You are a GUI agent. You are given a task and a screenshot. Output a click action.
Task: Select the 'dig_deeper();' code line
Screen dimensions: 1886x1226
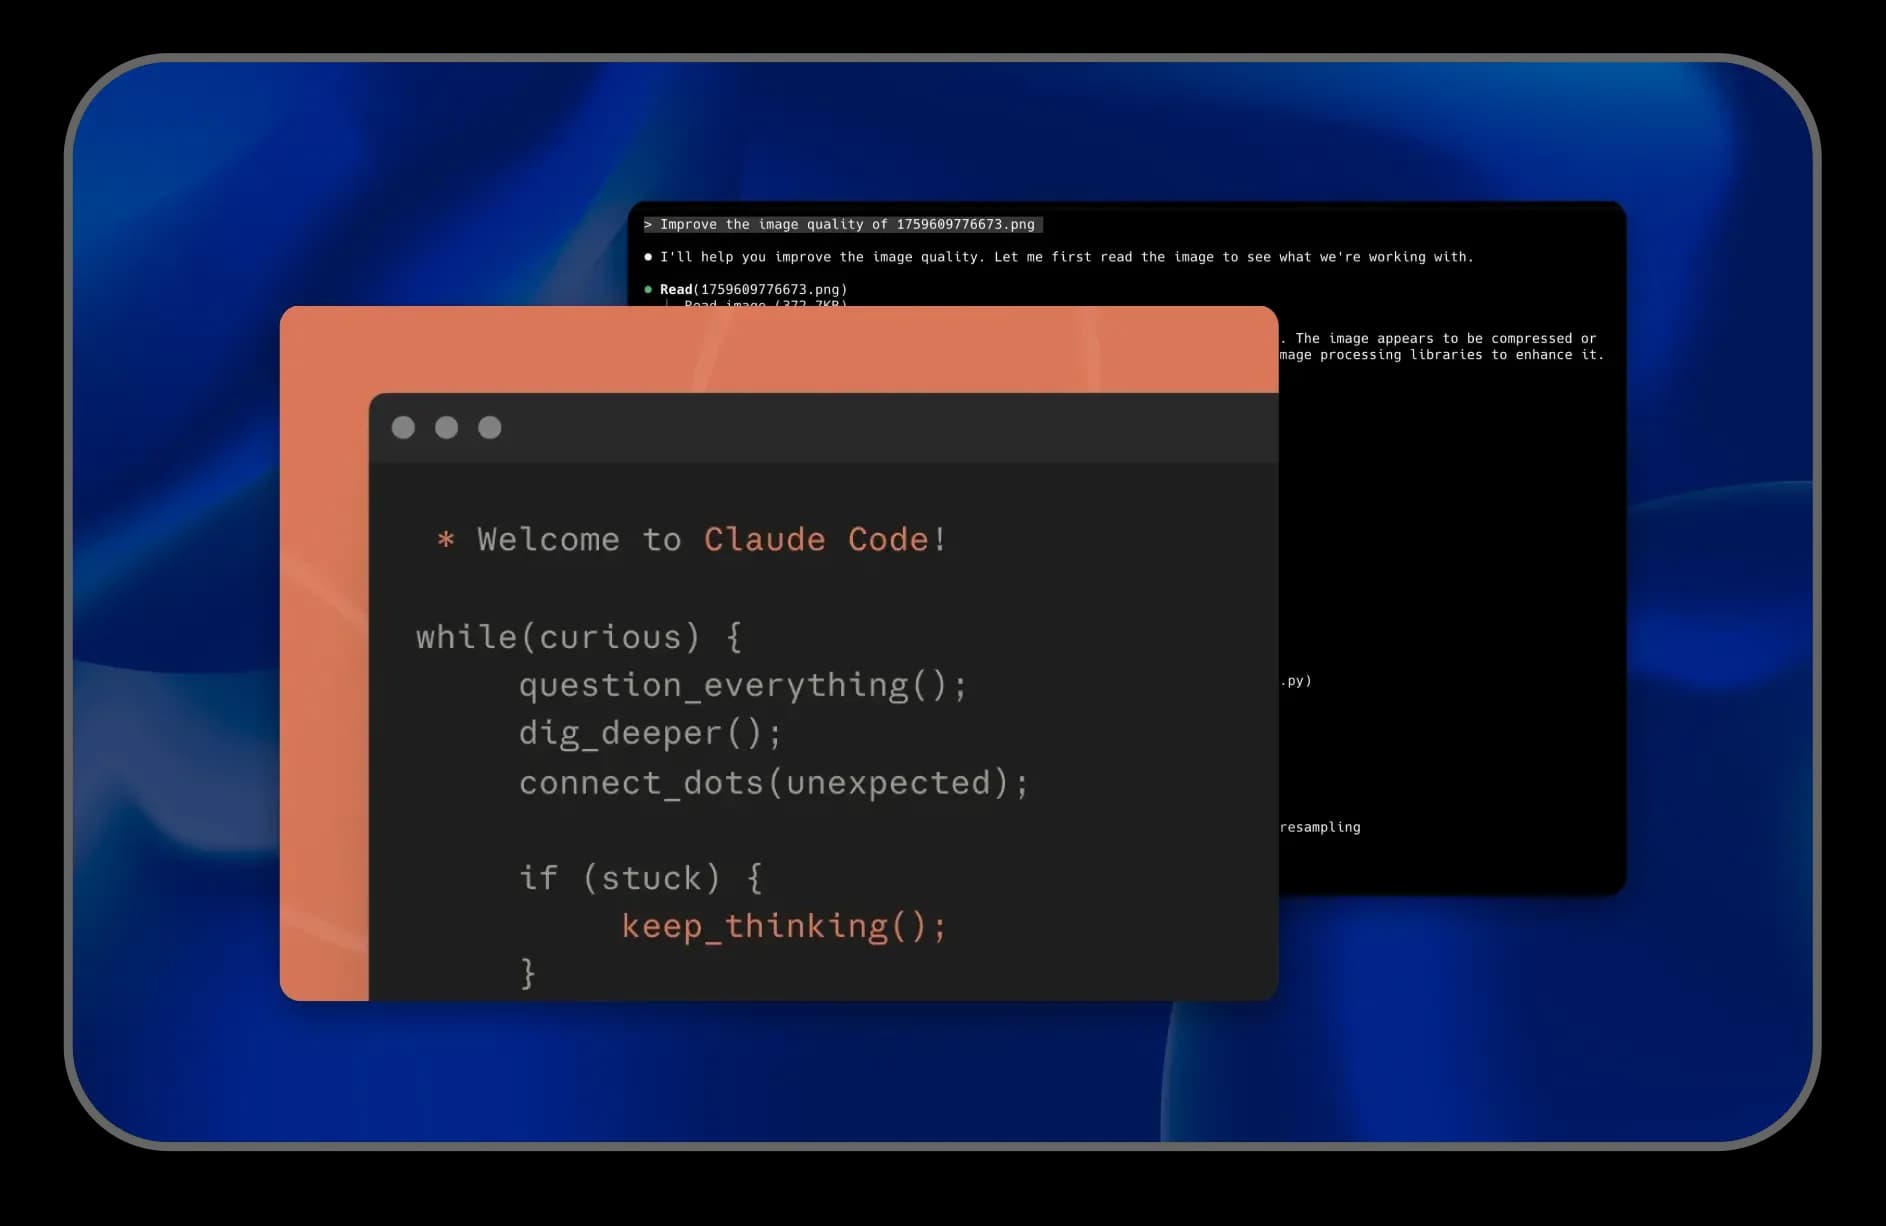click(650, 733)
